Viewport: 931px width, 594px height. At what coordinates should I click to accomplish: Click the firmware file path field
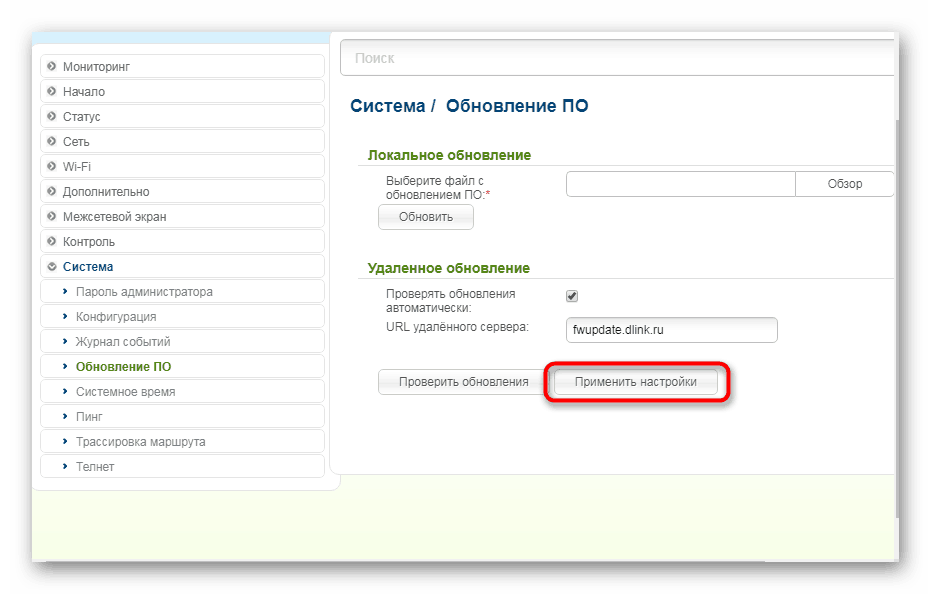(x=680, y=184)
